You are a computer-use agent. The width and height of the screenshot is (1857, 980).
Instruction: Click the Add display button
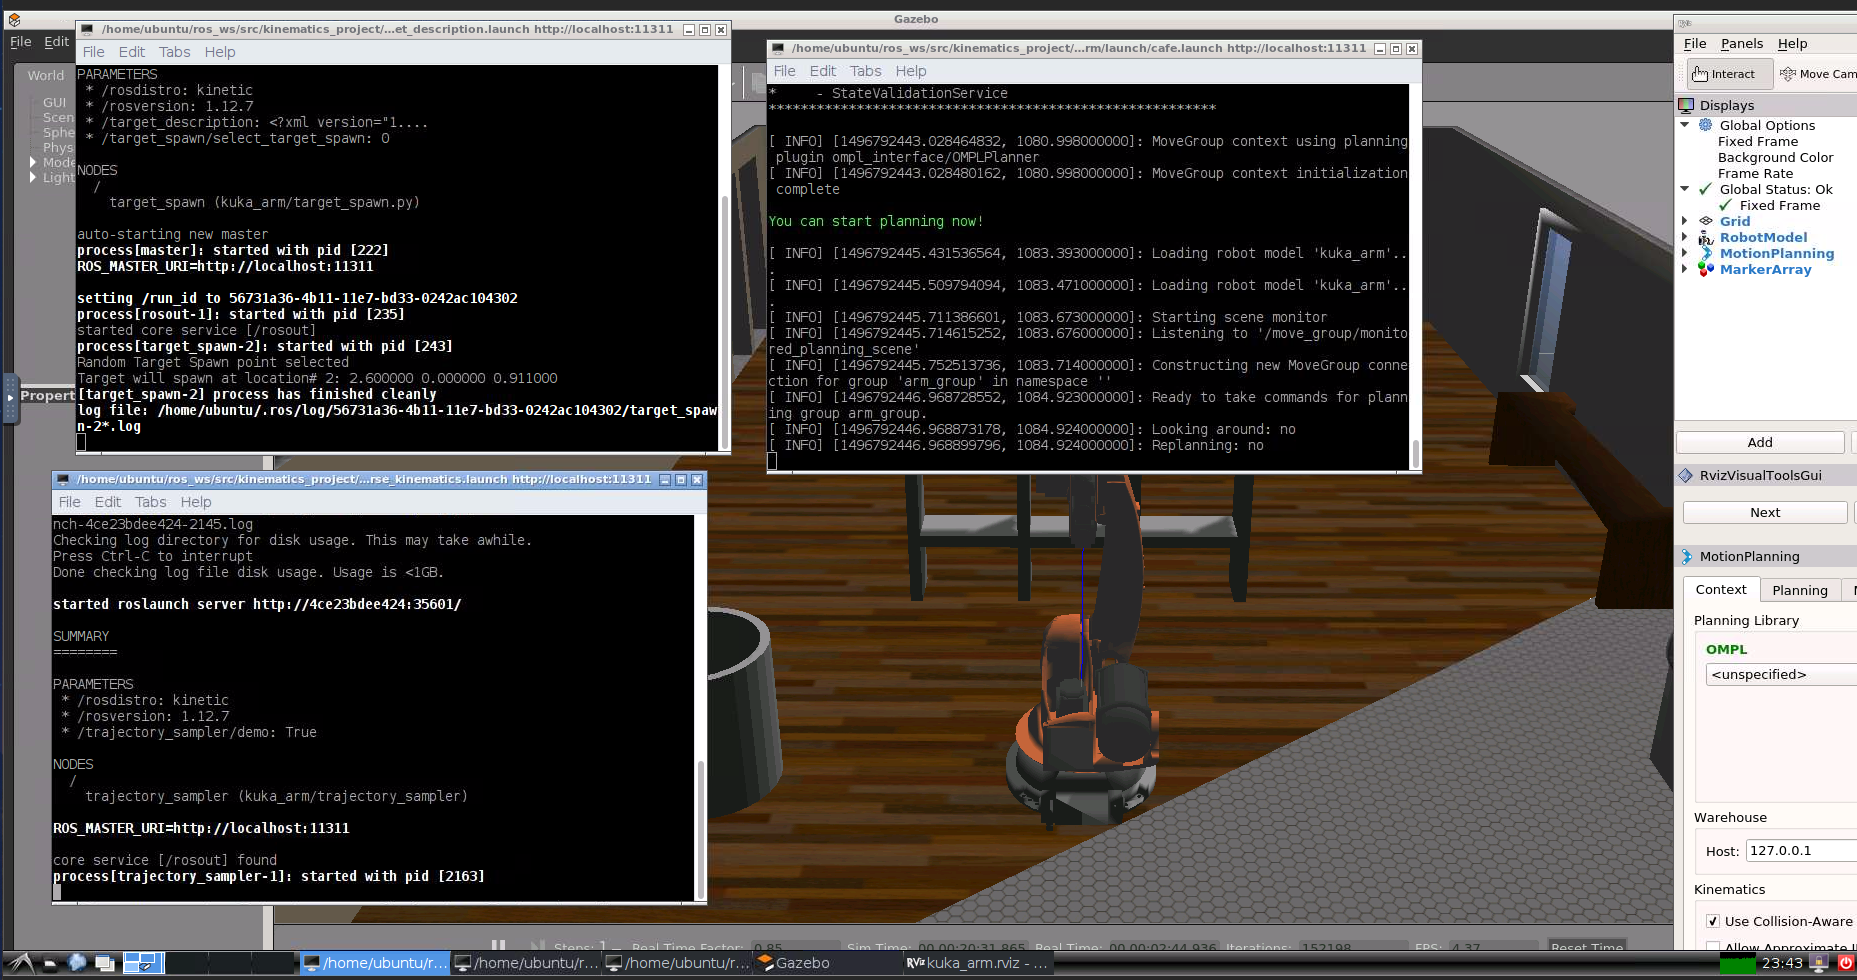click(1760, 442)
